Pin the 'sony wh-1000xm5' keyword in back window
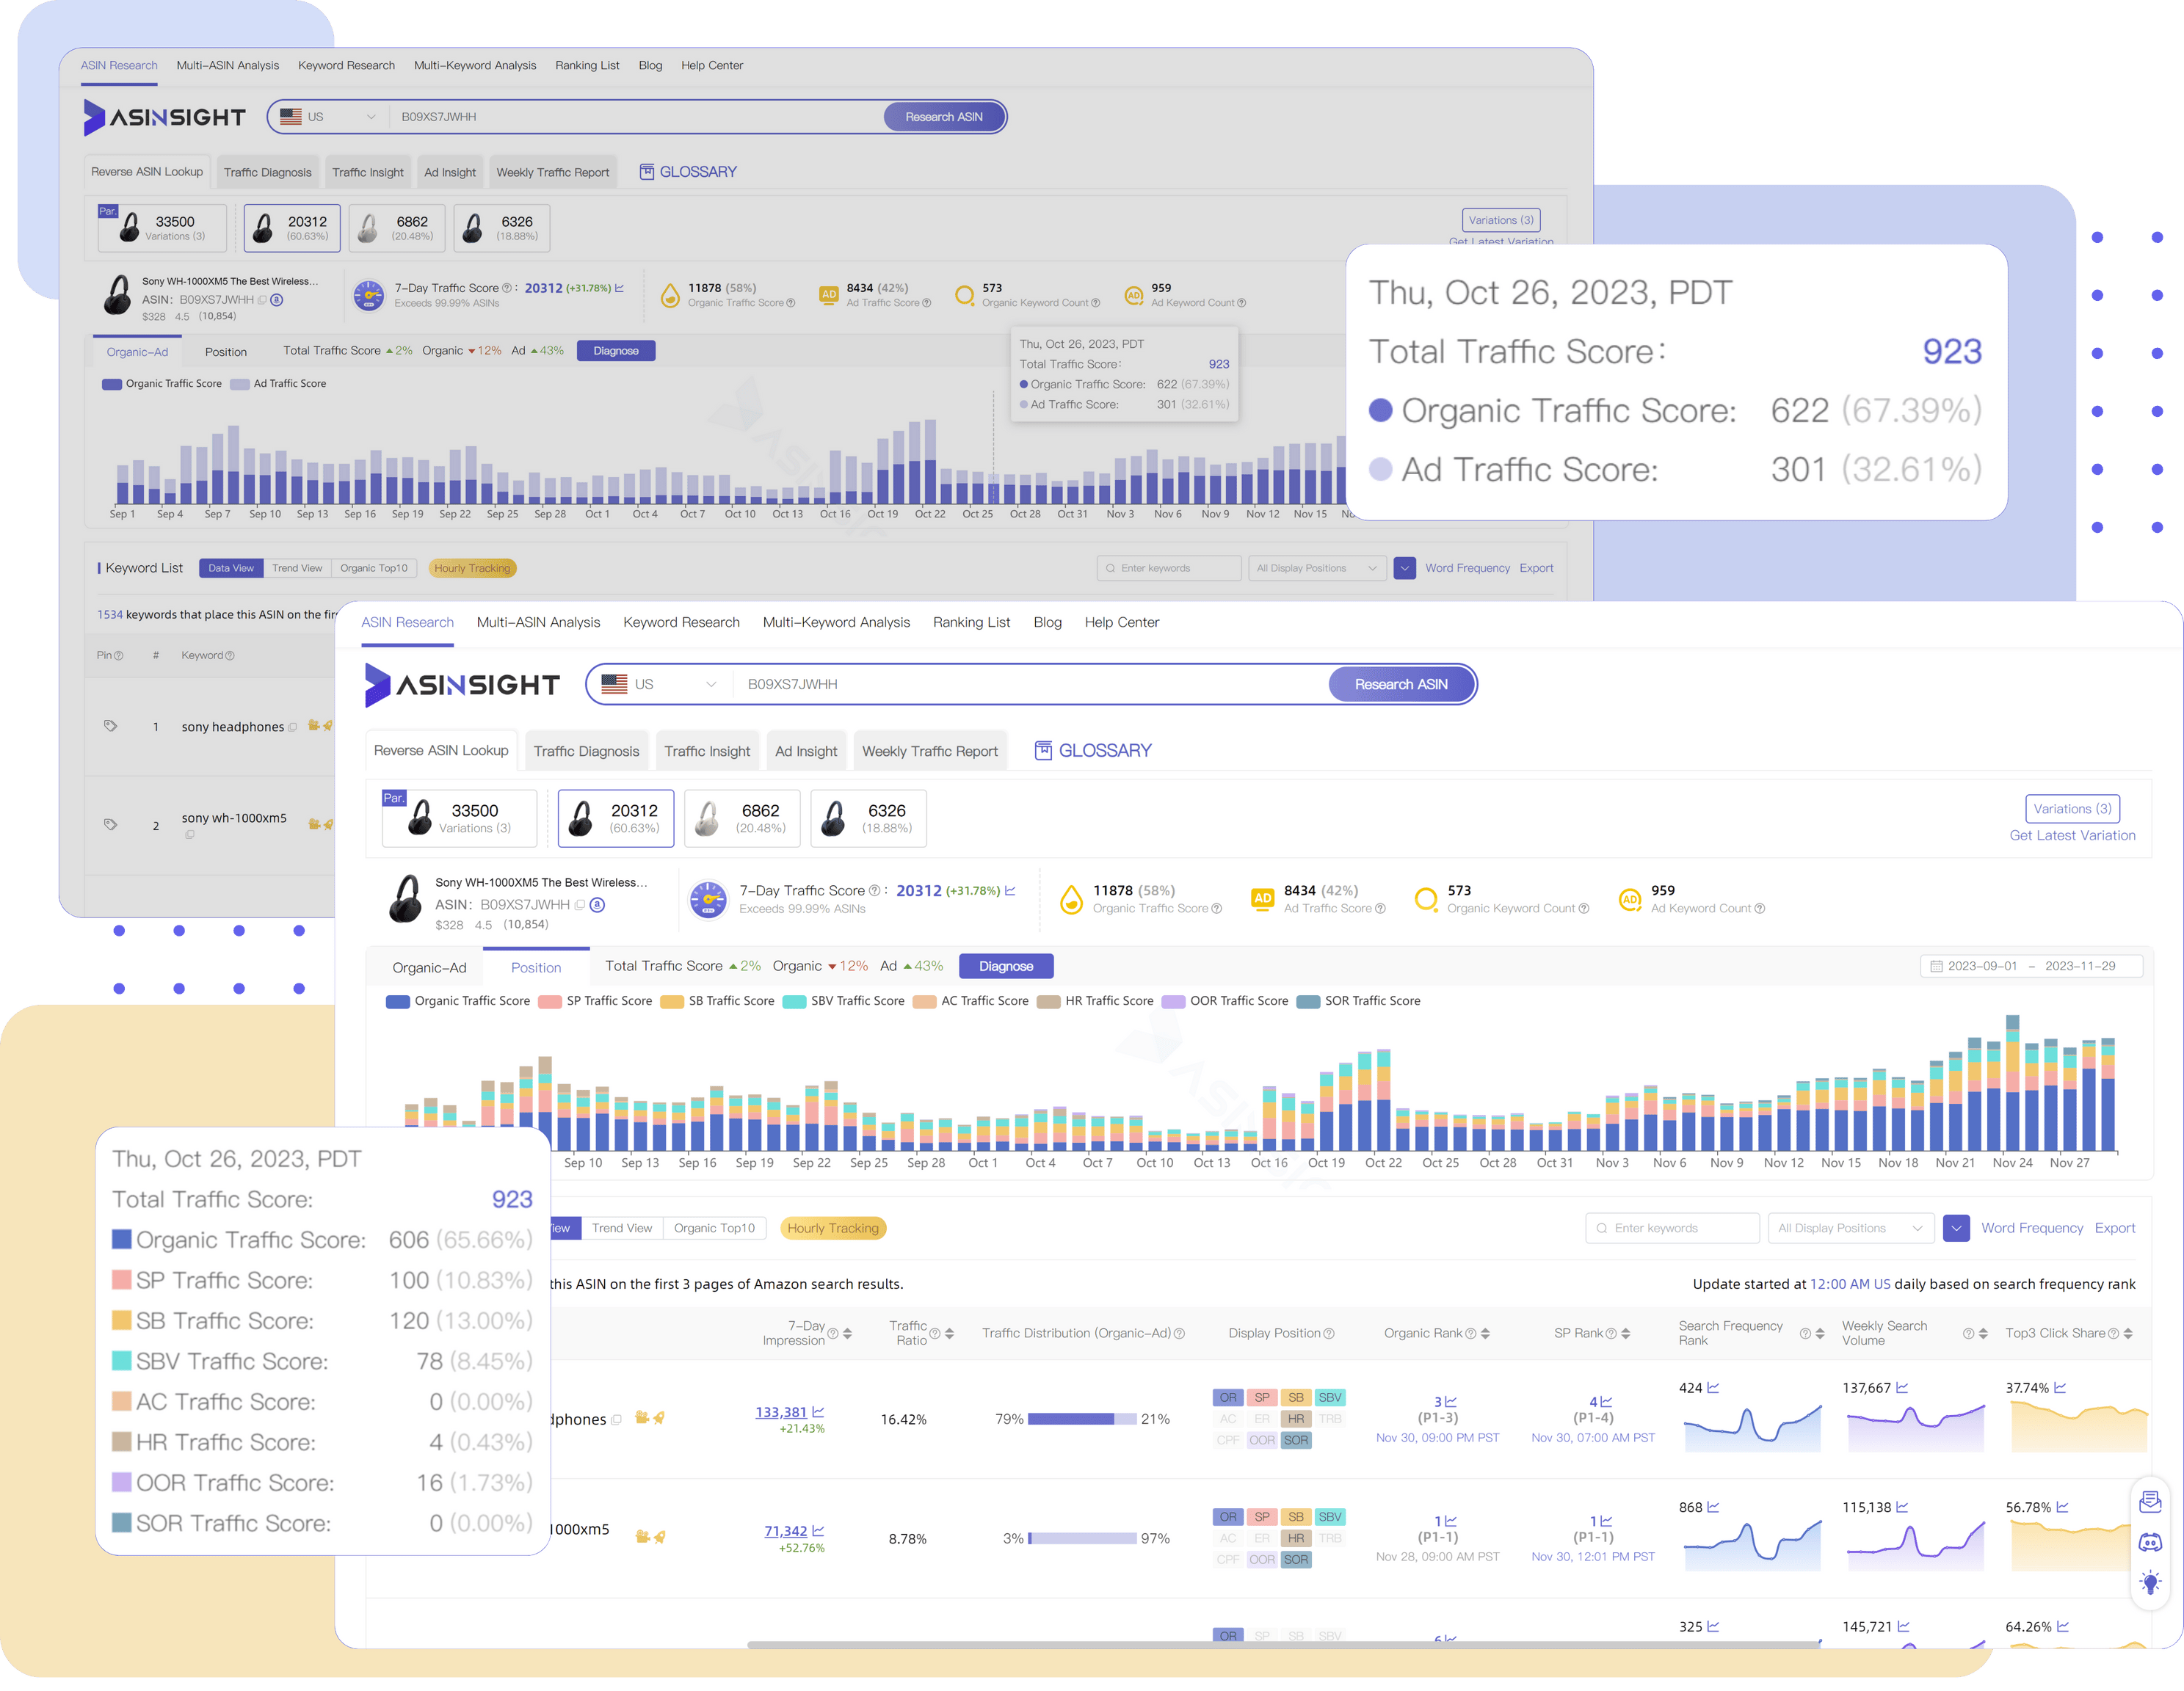This screenshot has width=2184, height=1691. coord(111,825)
